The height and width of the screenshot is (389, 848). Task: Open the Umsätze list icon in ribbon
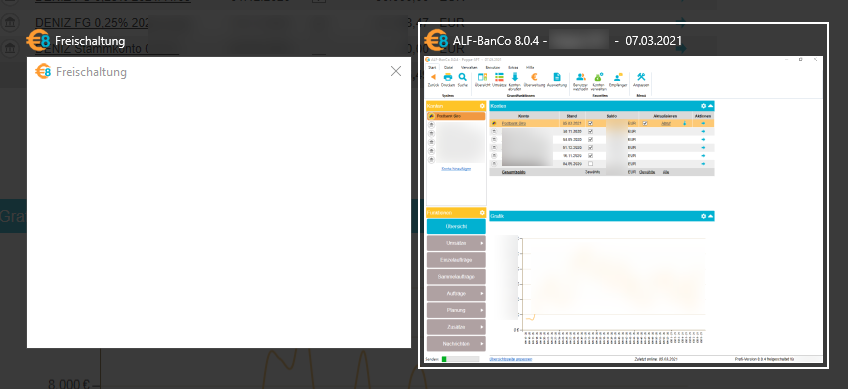pyautogui.click(x=499, y=77)
